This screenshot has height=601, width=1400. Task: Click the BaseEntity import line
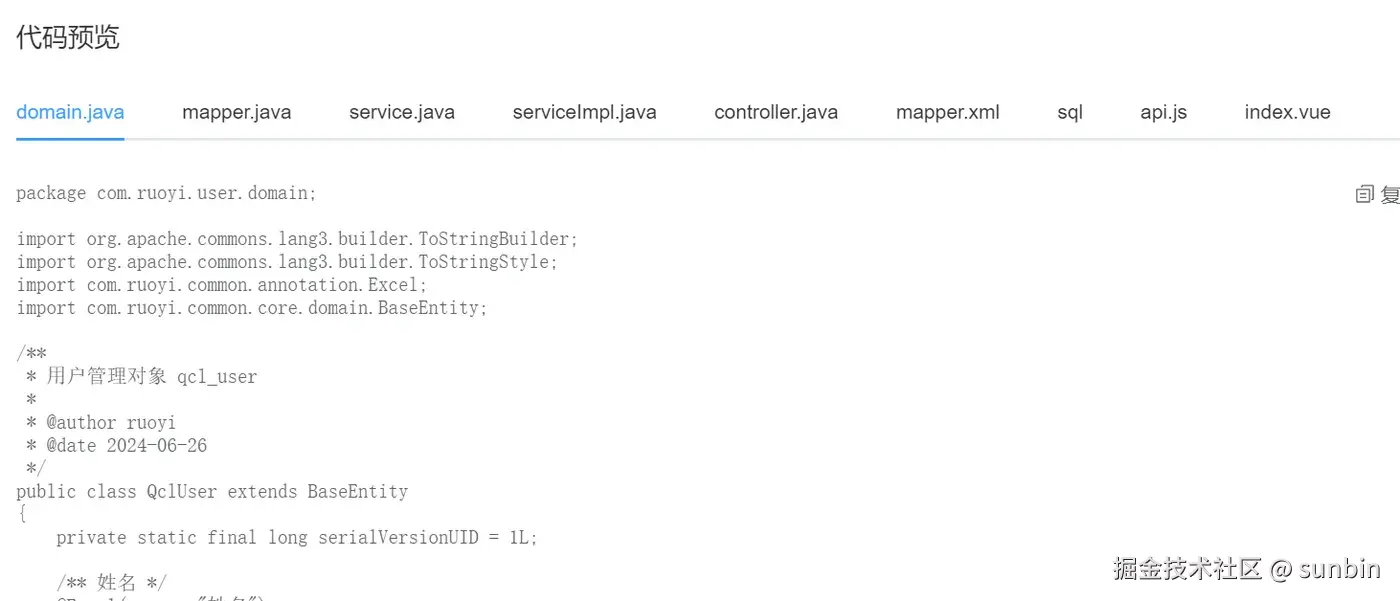(252, 308)
